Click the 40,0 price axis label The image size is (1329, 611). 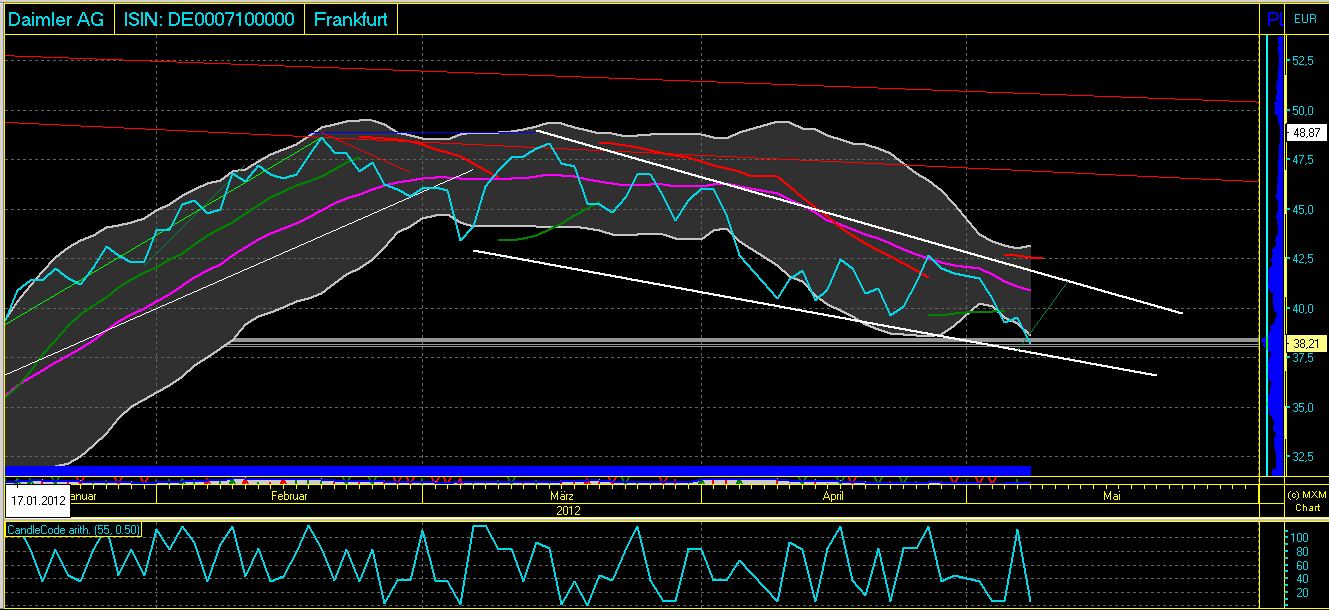tap(1303, 309)
